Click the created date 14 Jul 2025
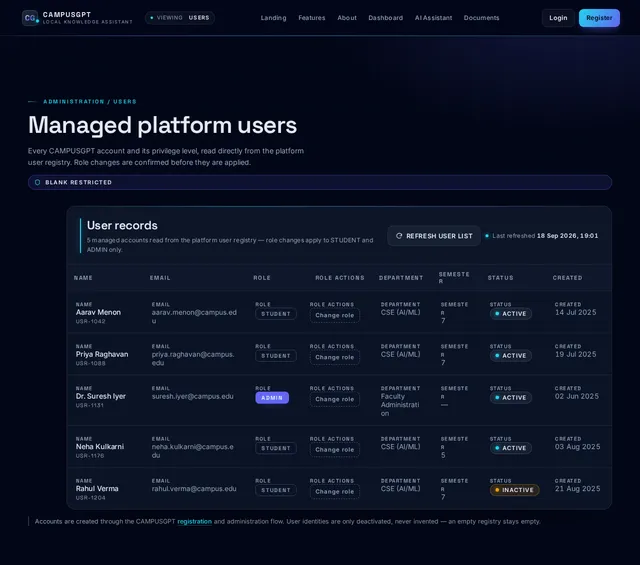 (576, 312)
